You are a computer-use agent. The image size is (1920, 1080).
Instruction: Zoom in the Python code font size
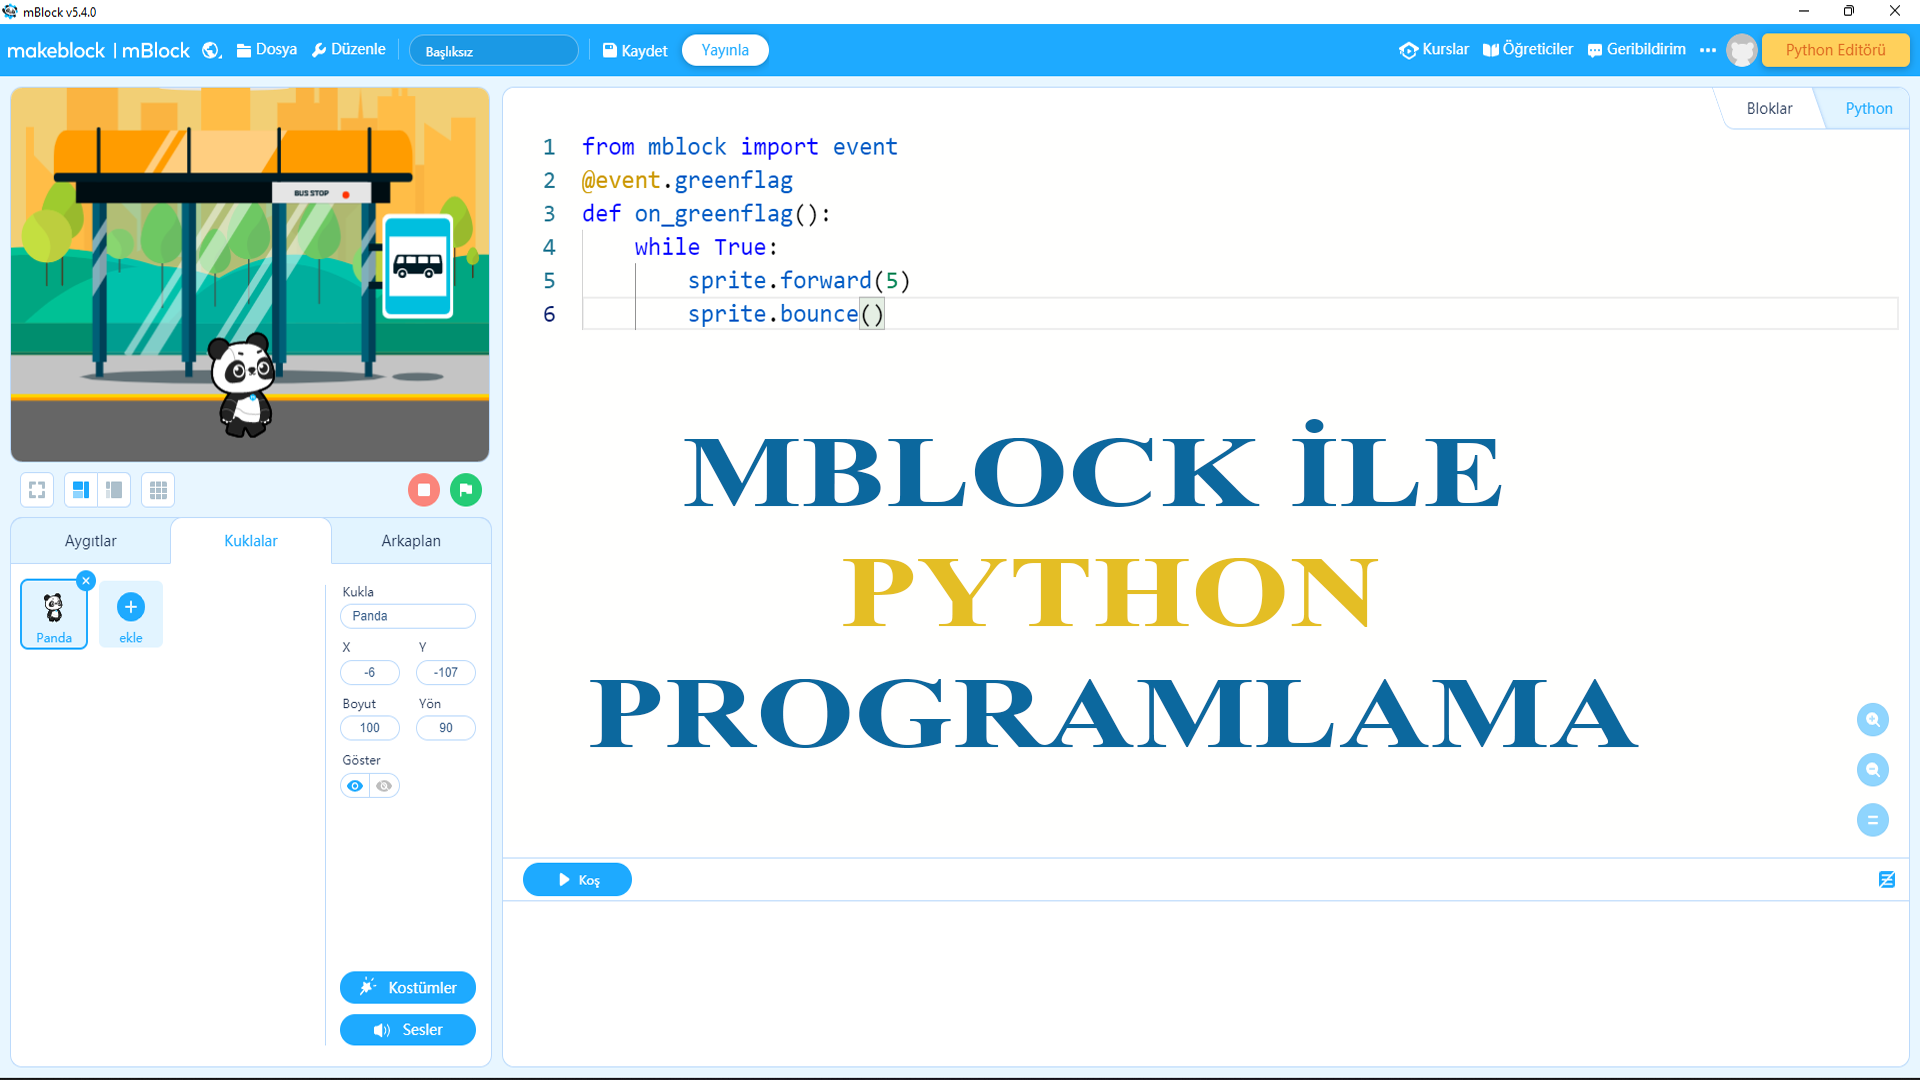(x=1872, y=719)
